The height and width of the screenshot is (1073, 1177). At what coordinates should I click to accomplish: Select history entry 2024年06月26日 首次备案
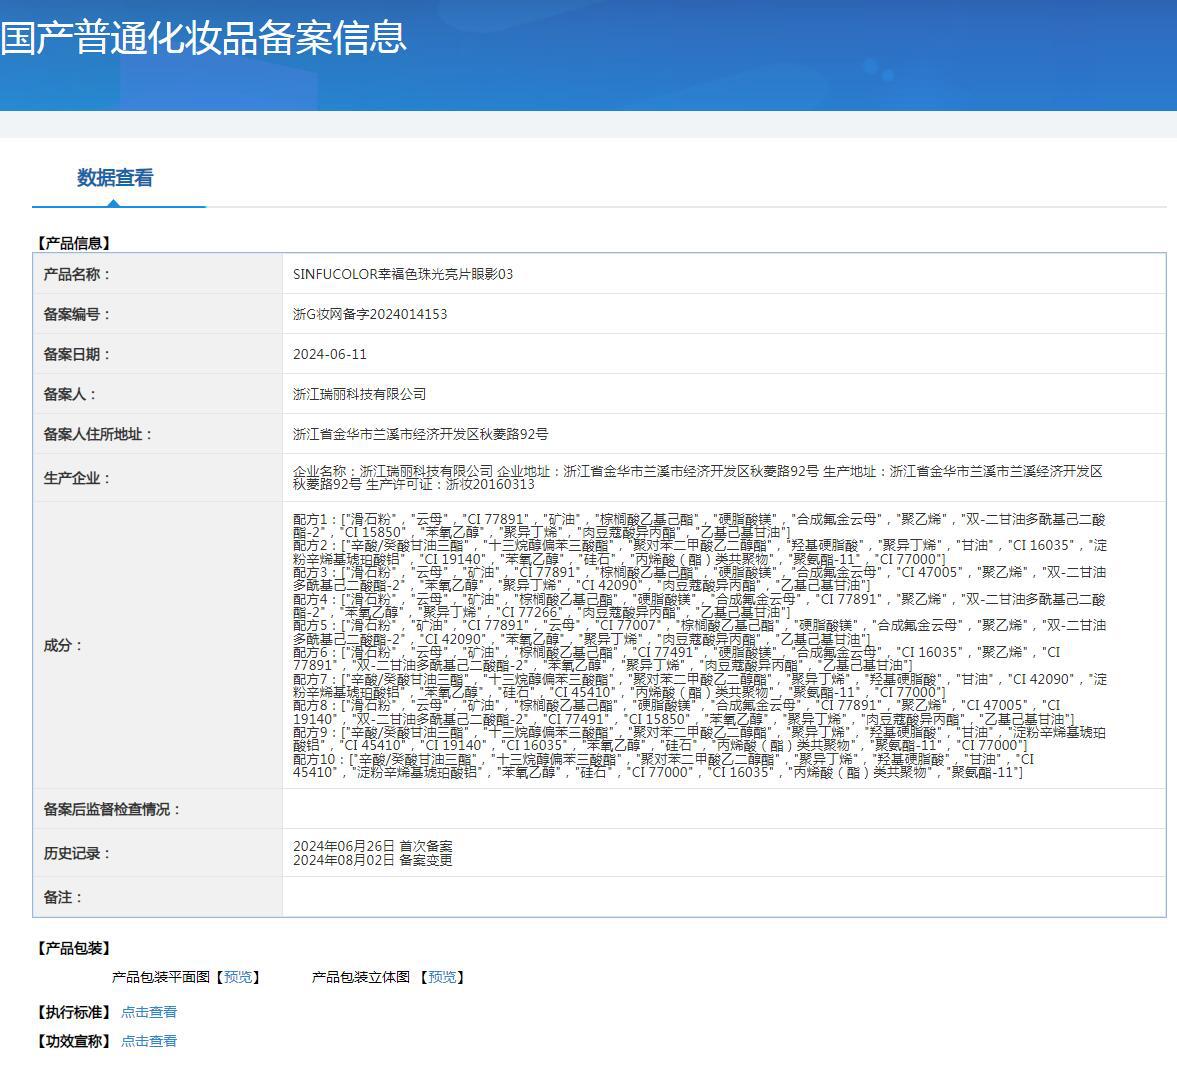(x=372, y=846)
